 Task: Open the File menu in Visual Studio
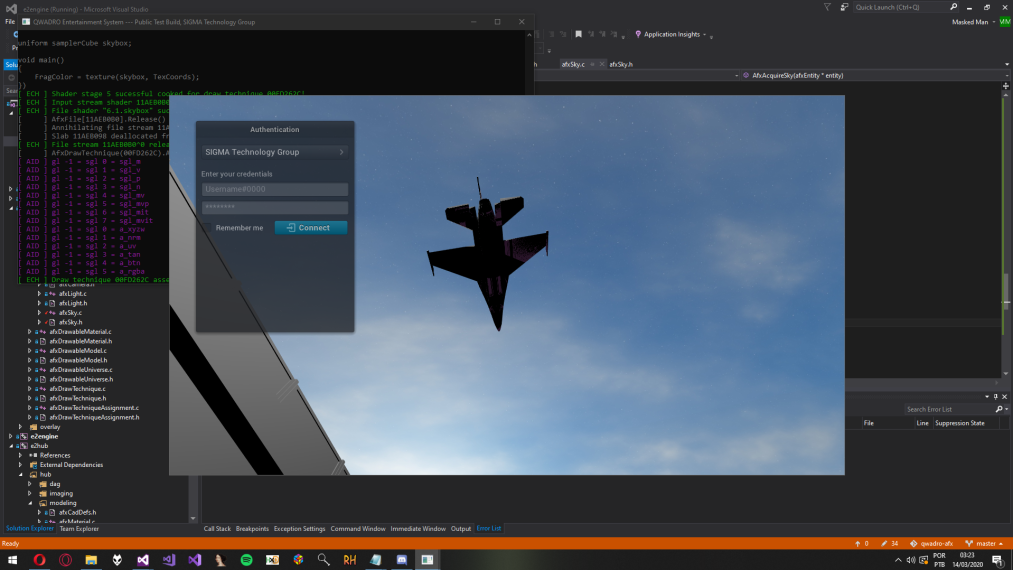[10, 22]
